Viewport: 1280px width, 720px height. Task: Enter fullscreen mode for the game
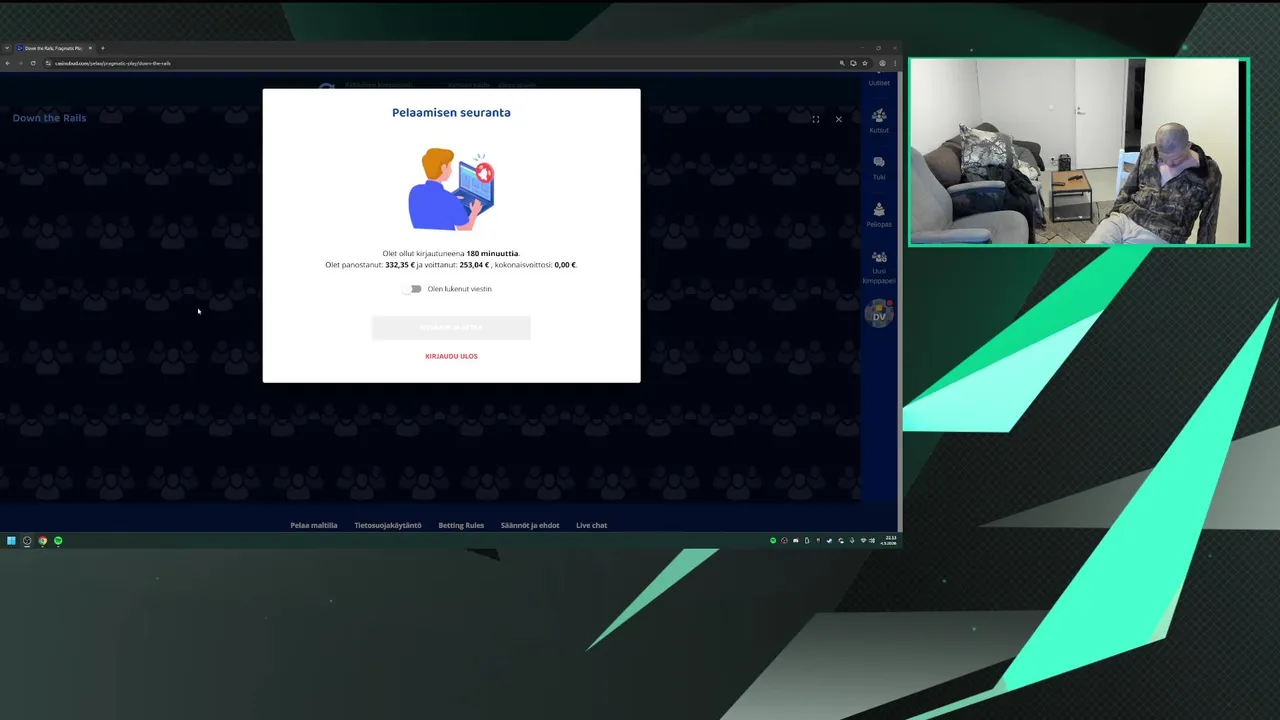pos(815,119)
